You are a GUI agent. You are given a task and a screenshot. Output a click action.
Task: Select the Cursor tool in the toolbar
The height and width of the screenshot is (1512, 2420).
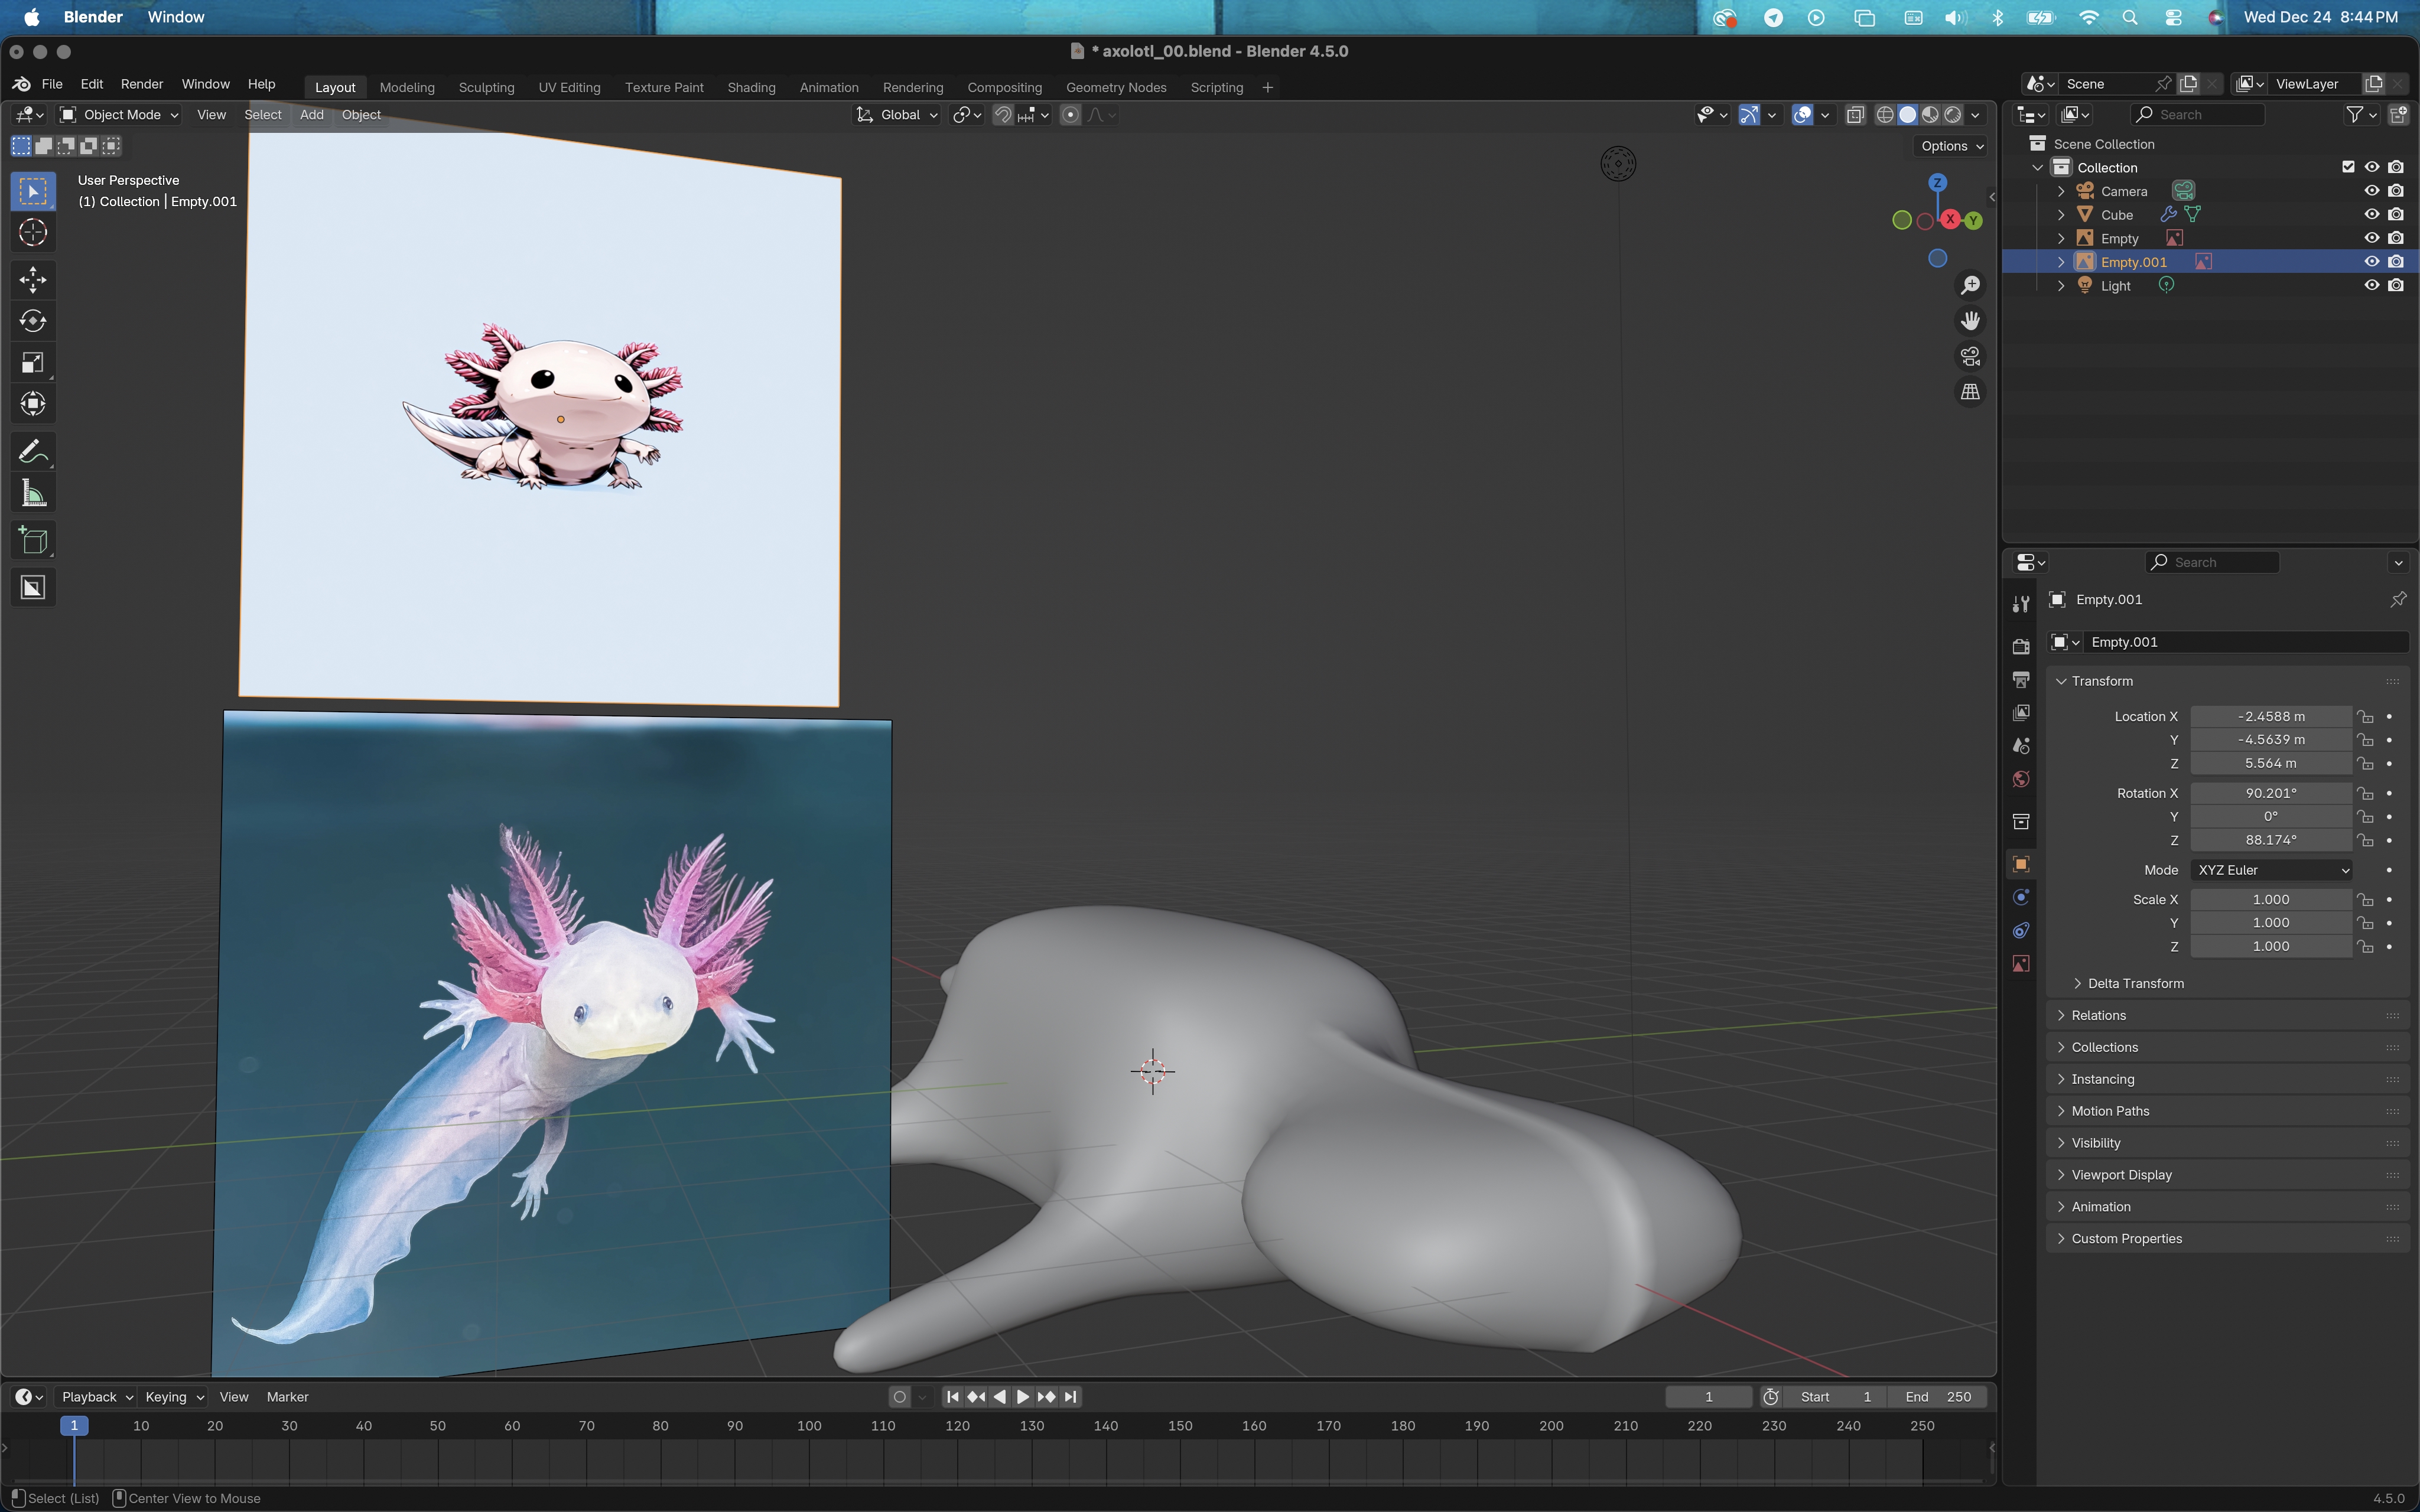(x=33, y=232)
